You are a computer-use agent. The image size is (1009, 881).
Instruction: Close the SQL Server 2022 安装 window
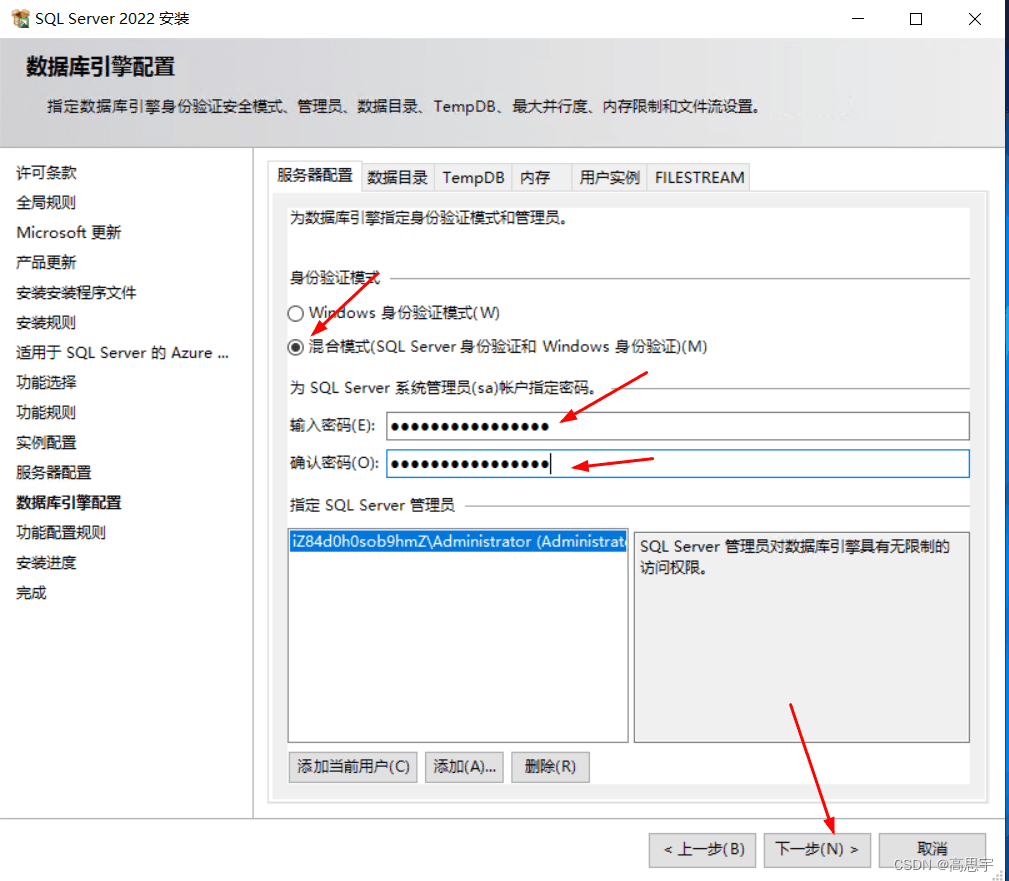(x=975, y=19)
